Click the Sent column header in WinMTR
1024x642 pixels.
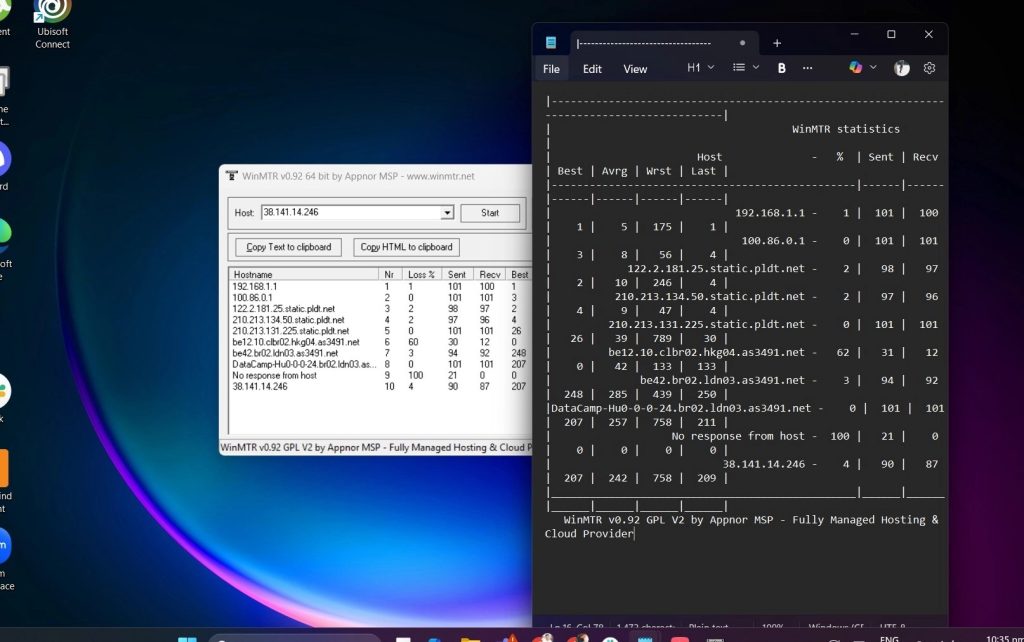456,274
